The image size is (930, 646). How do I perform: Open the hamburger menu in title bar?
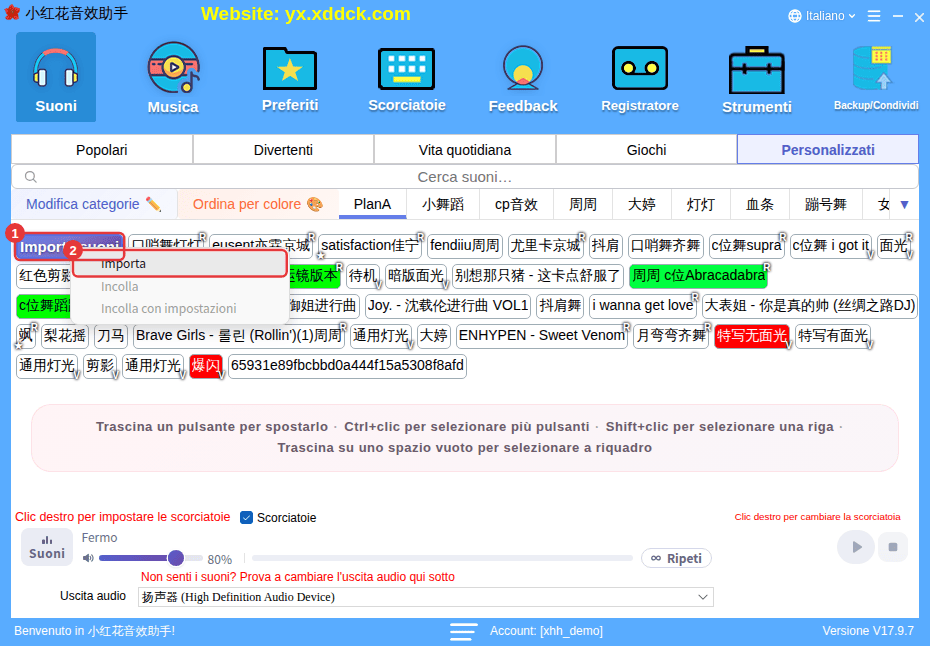[874, 16]
